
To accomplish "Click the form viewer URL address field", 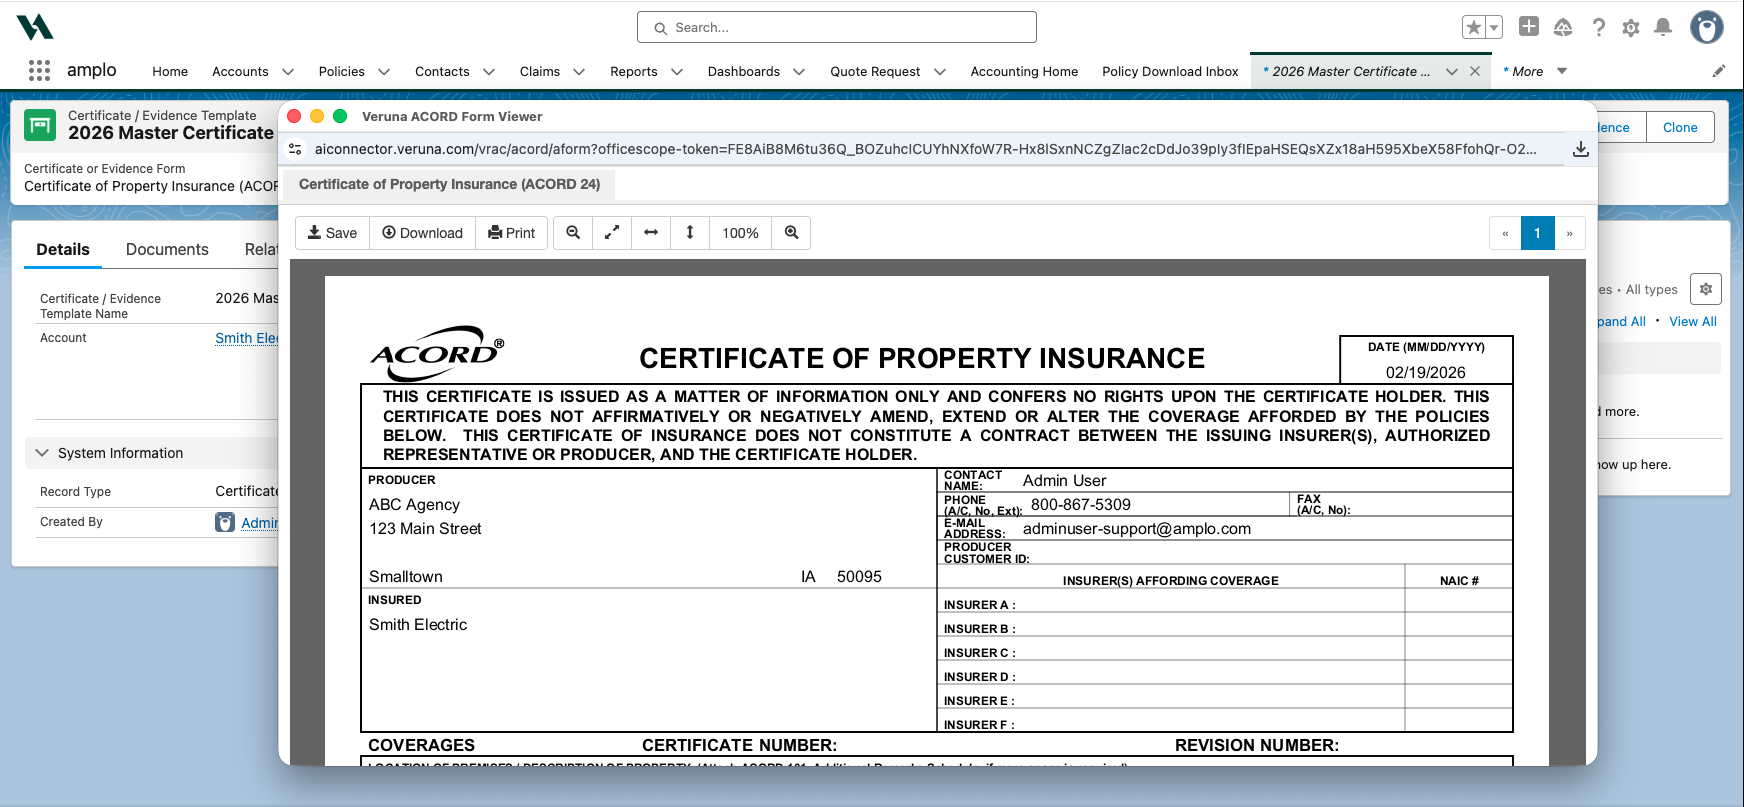I will pos(925,149).
